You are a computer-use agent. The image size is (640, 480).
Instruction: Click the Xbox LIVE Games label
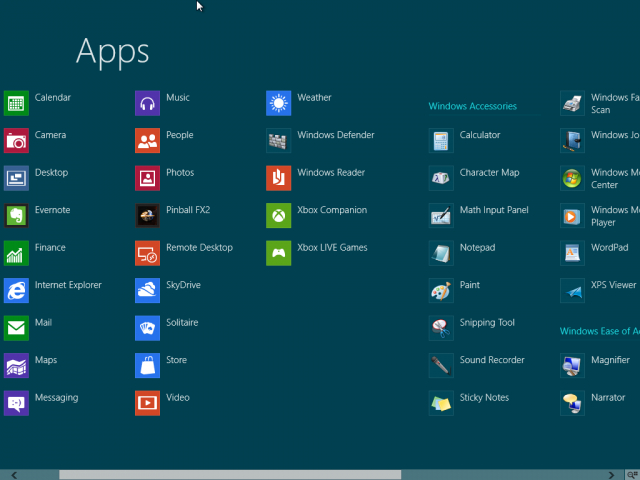(x=332, y=247)
